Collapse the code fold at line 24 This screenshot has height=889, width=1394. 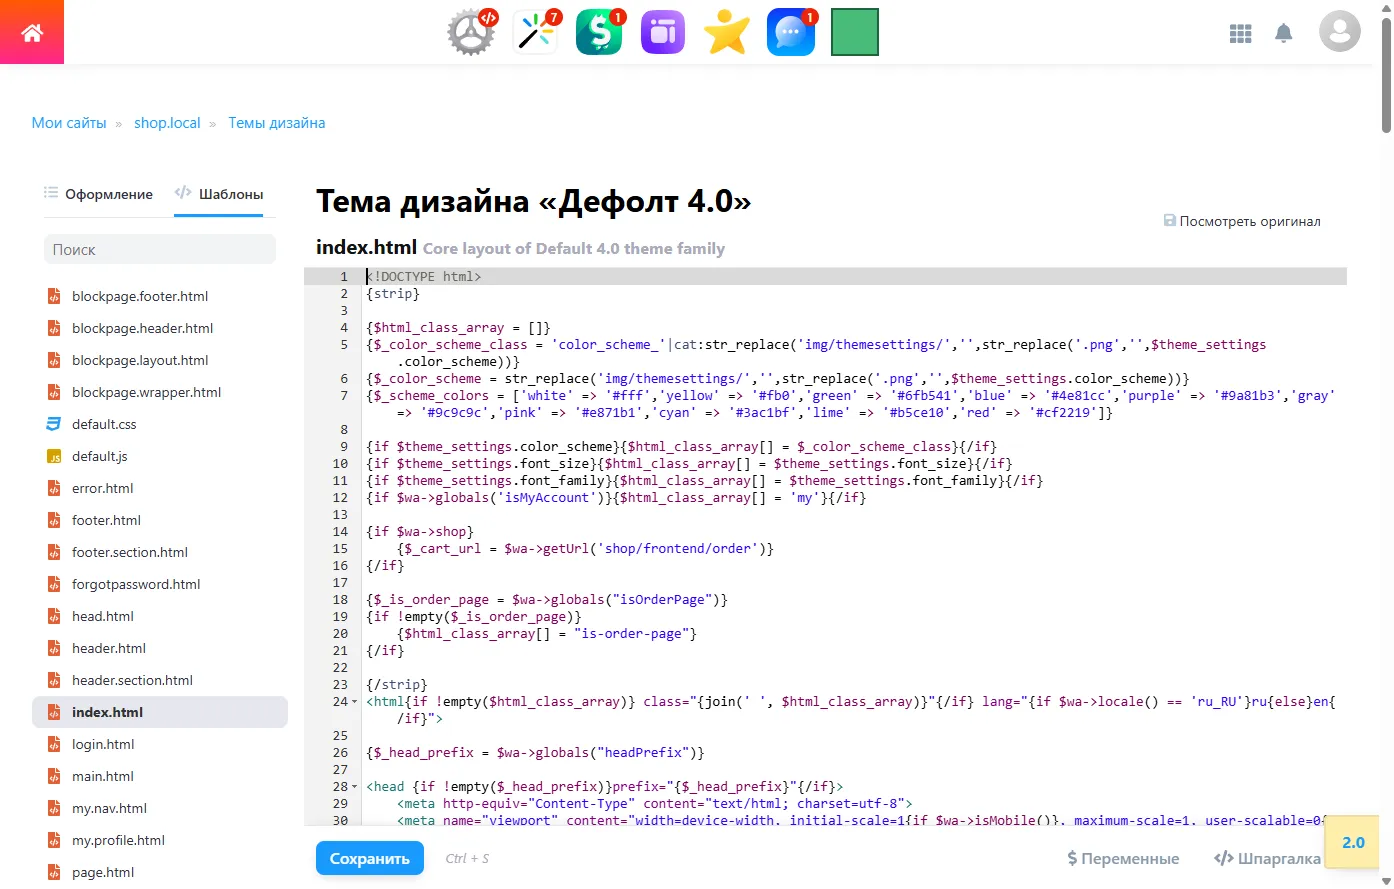pos(353,701)
